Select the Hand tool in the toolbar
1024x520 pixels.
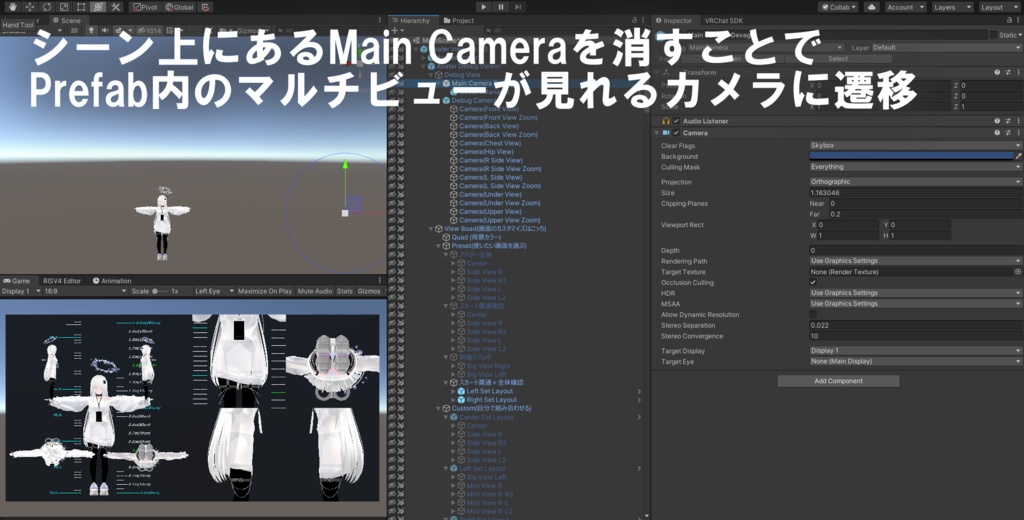(x=13, y=7)
